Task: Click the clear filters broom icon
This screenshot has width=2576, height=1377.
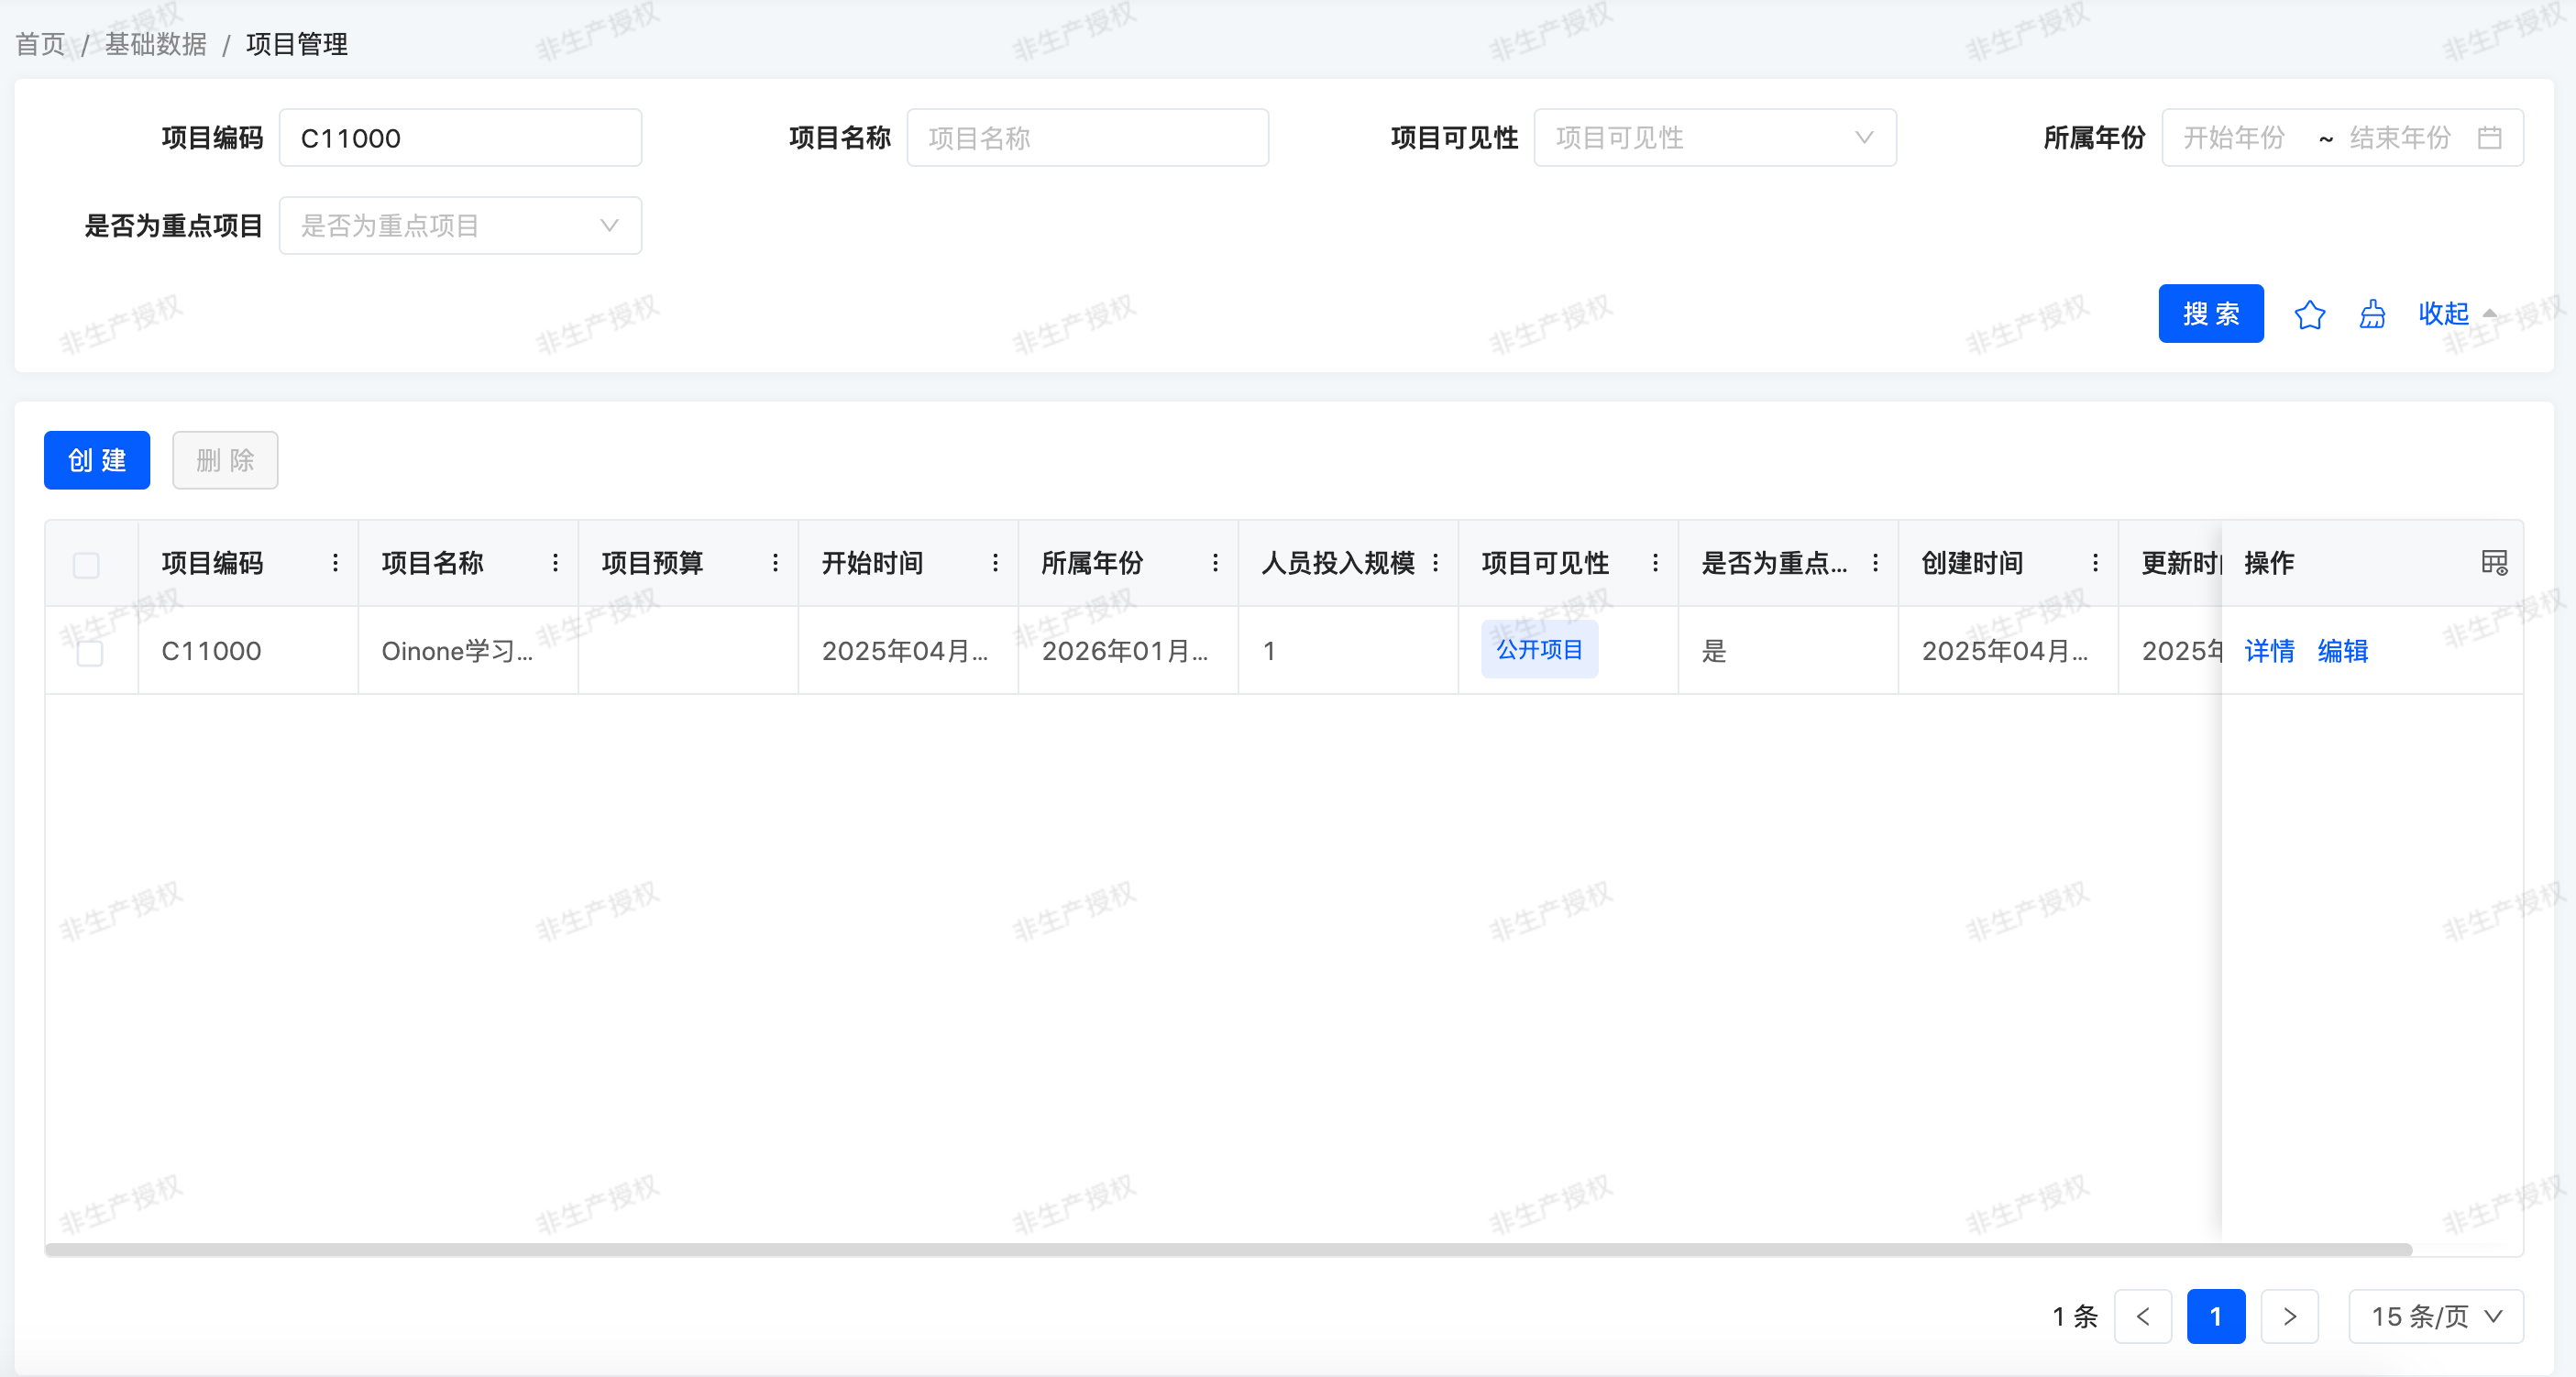Action: click(x=2372, y=315)
